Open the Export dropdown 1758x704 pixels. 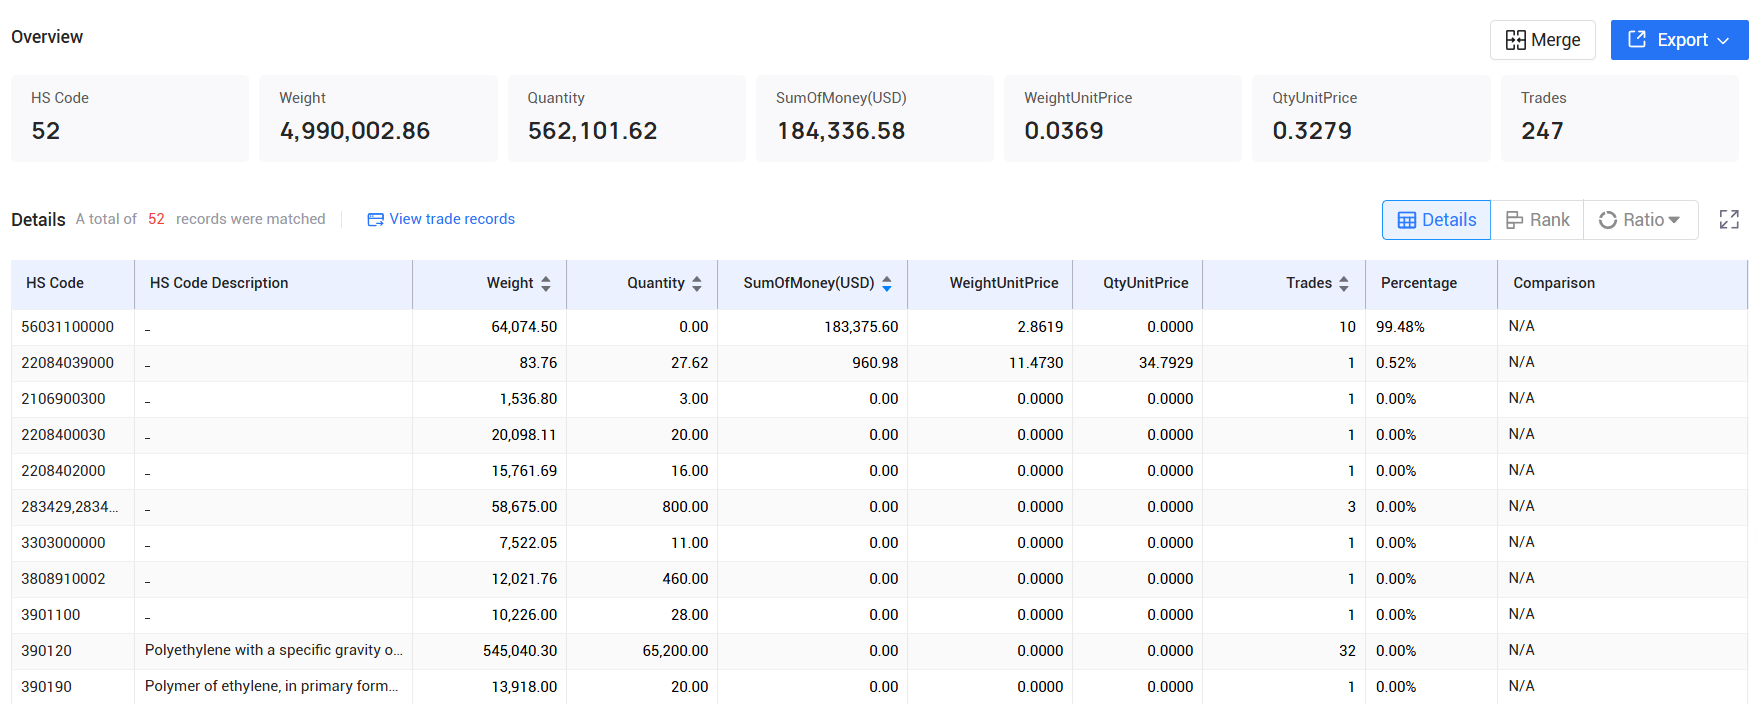(1679, 40)
